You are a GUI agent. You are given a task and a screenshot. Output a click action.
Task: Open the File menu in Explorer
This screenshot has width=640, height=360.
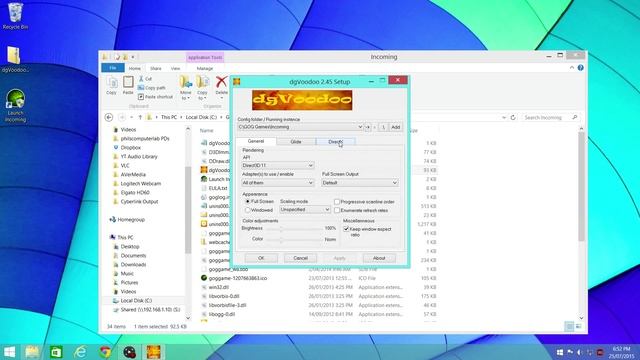(x=113, y=68)
